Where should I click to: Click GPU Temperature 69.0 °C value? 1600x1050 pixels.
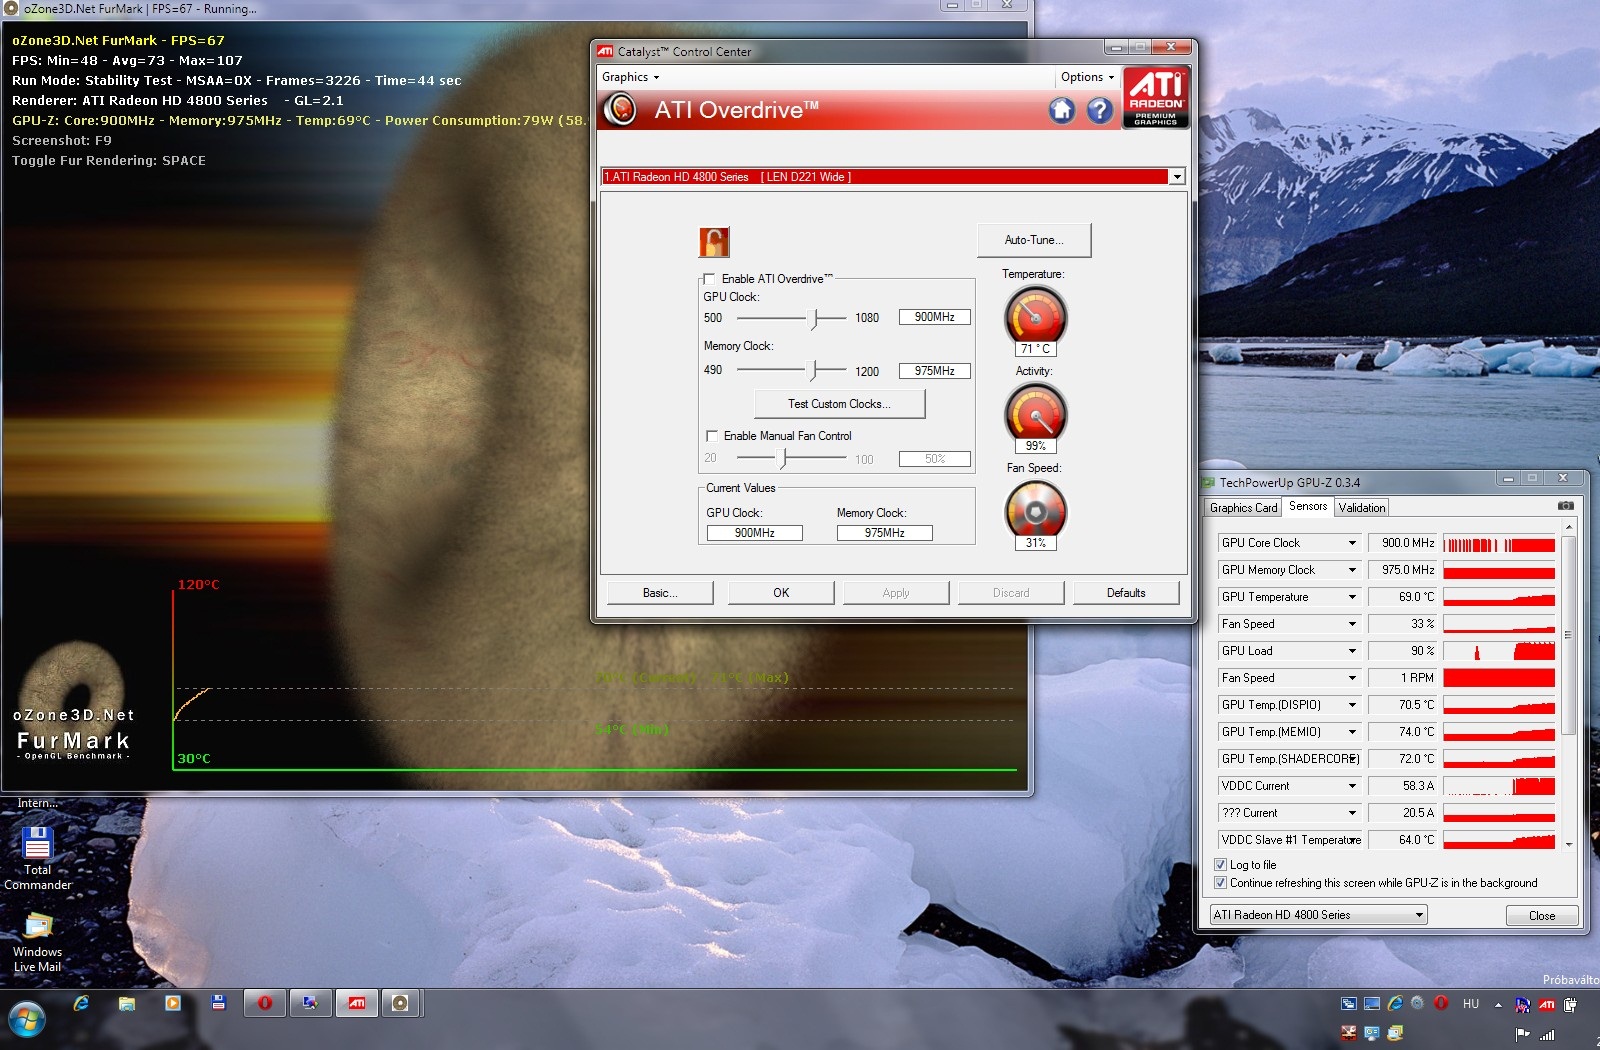tap(1403, 597)
